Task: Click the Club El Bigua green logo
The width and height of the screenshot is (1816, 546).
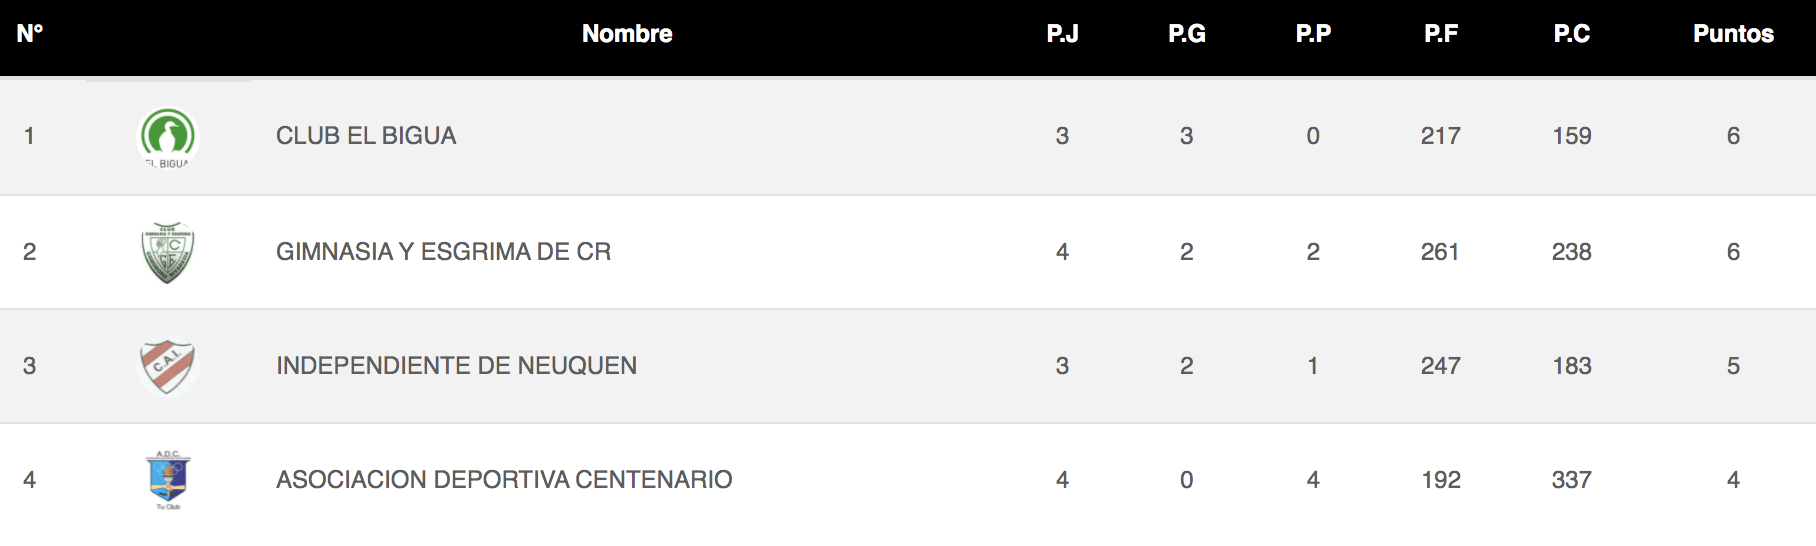Action: (168, 137)
